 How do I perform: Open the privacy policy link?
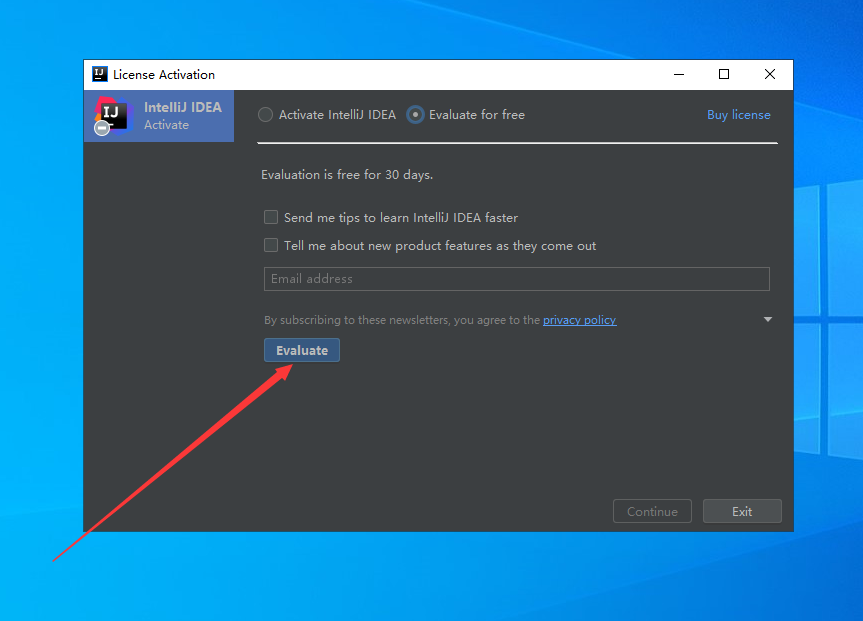579,320
